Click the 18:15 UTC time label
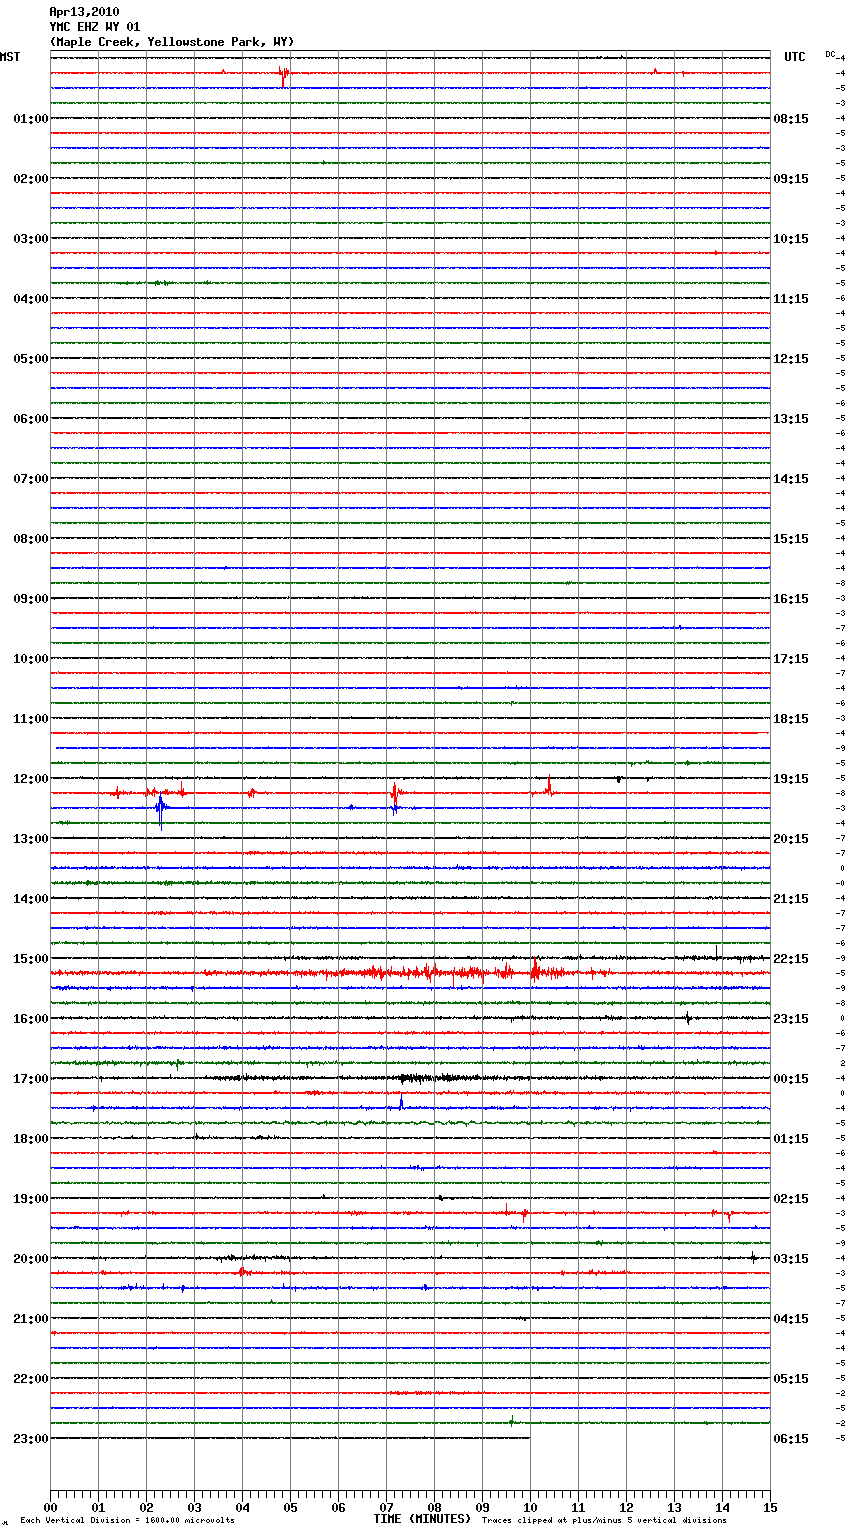This screenshot has height=1534, width=850. 791,719
